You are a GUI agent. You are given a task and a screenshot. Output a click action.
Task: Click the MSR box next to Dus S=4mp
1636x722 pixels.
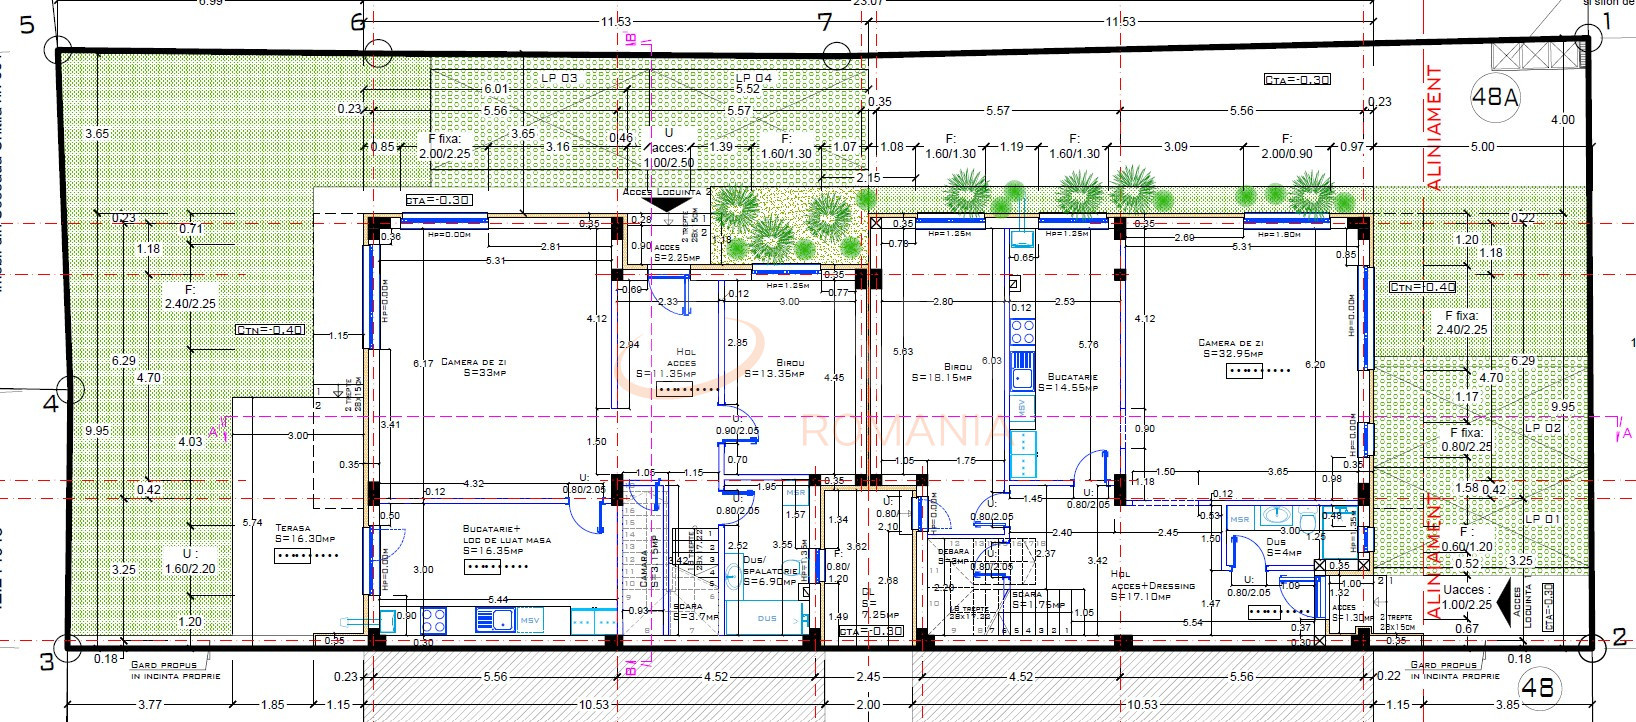[1239, 519]
